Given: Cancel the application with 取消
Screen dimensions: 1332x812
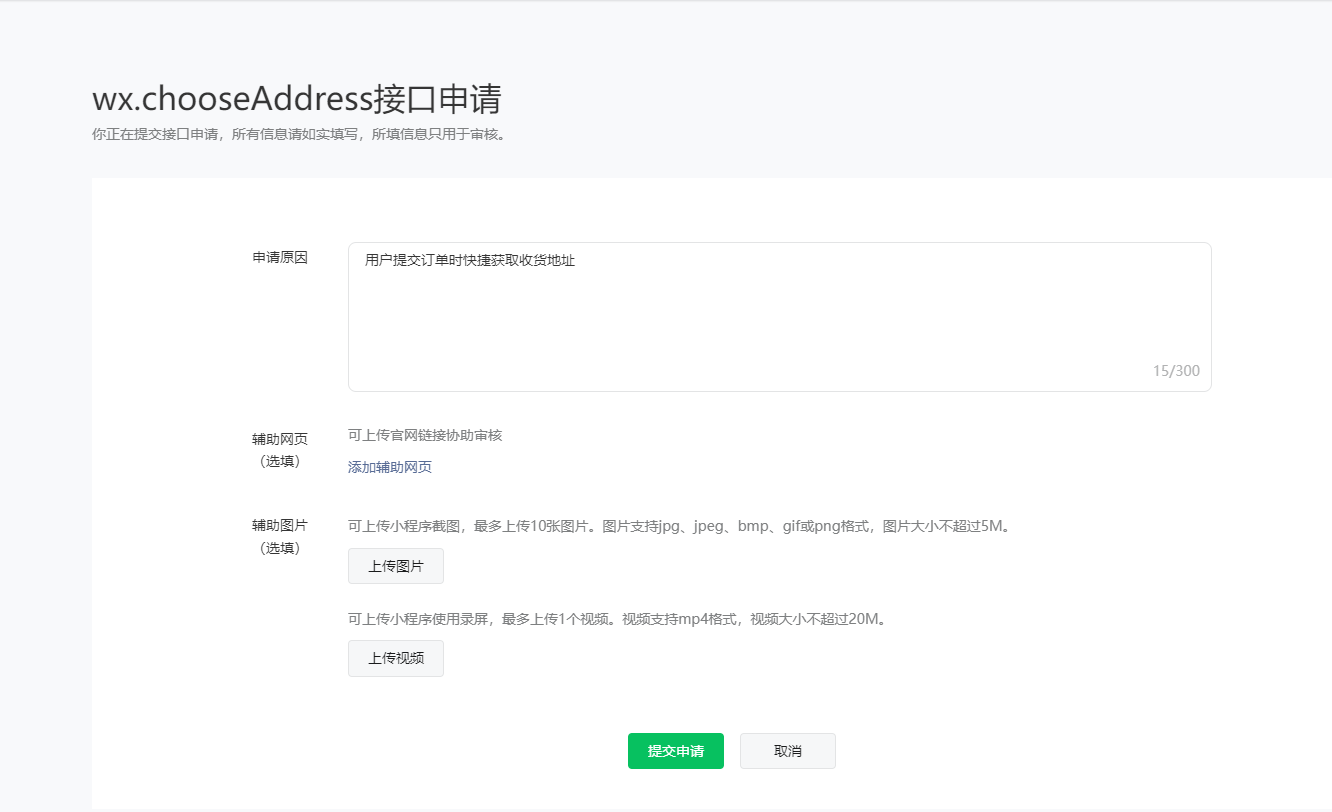Looking at the screenshot, I should (788, 751).
